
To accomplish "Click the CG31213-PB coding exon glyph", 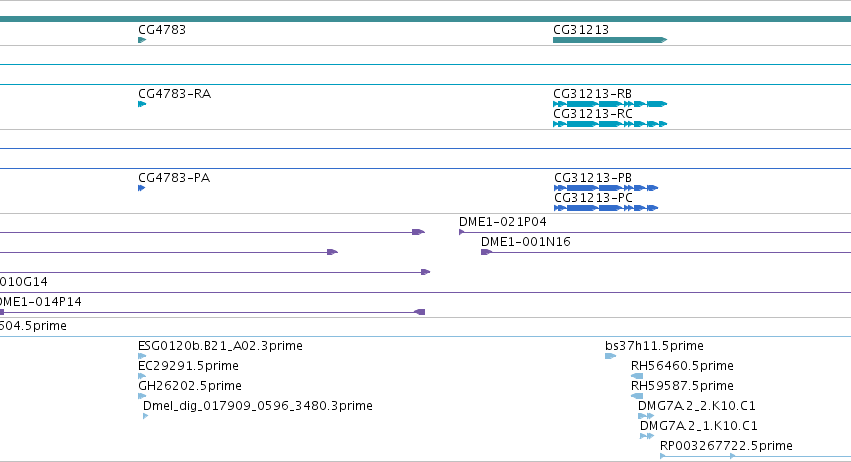I will click(606, 188).
